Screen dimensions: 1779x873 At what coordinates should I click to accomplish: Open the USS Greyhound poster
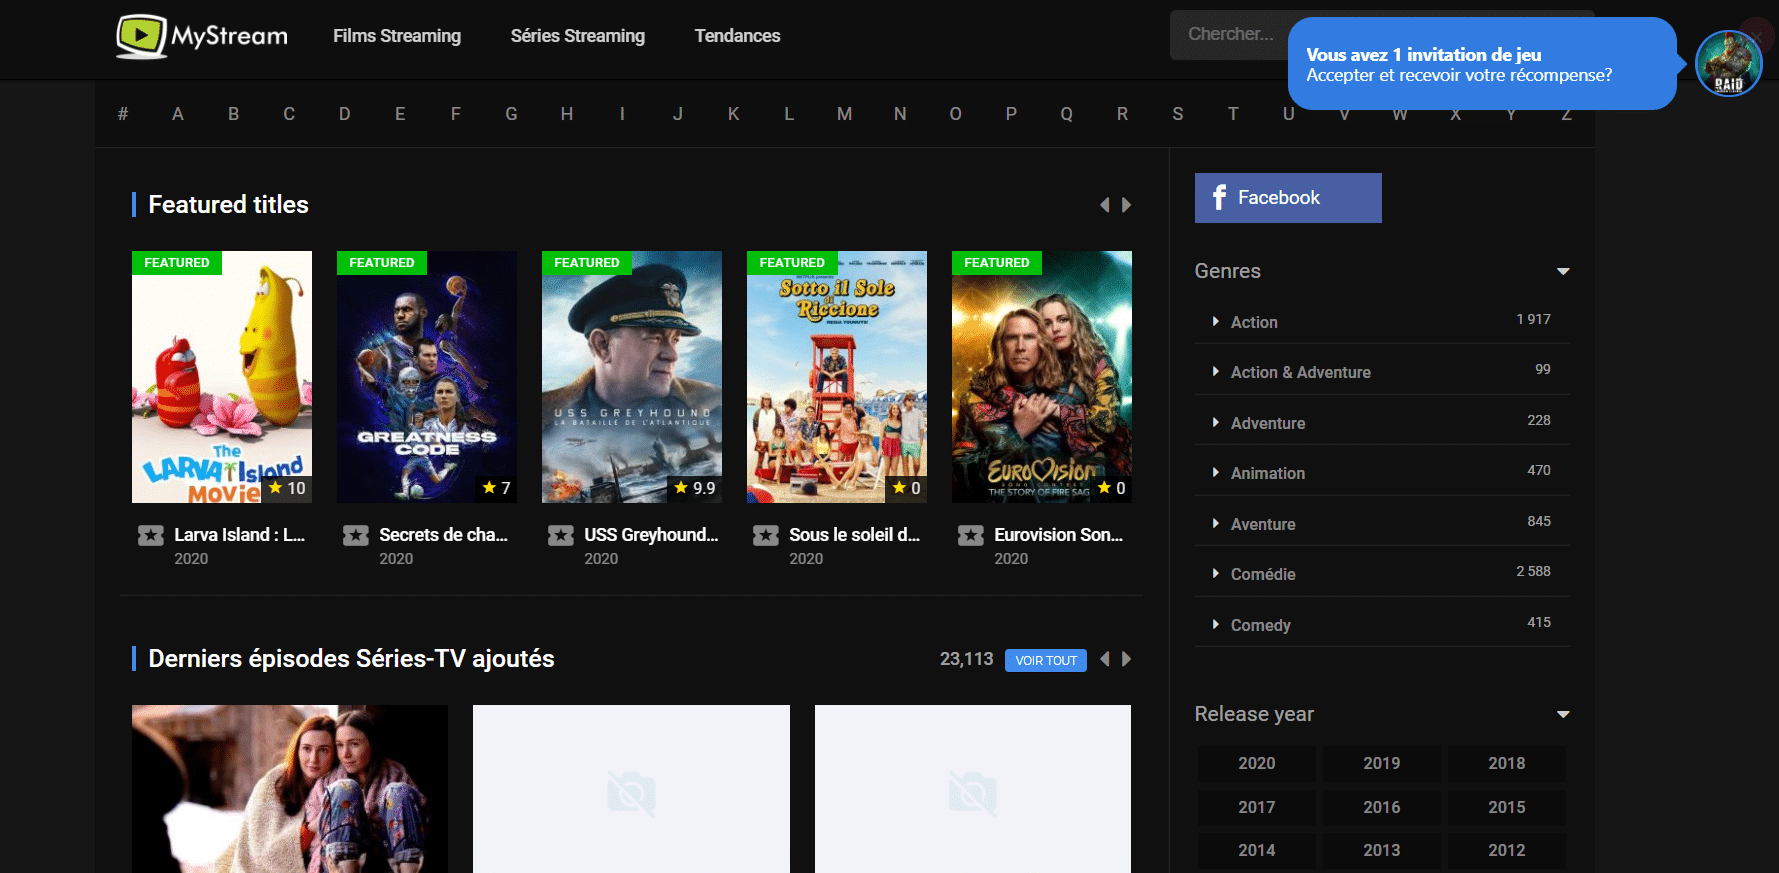(632, 377)
